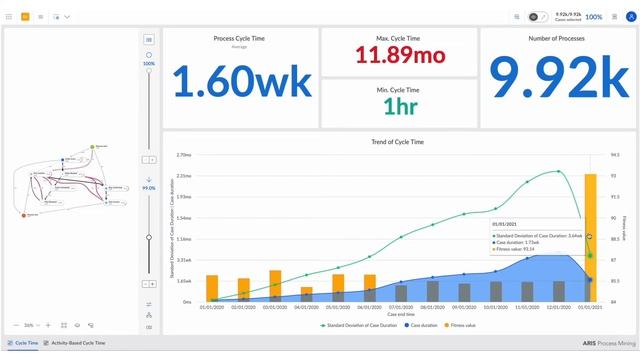Click the cases selected counter
The image size is (640, 360).
pyautogui.click(x=568, y=17)
